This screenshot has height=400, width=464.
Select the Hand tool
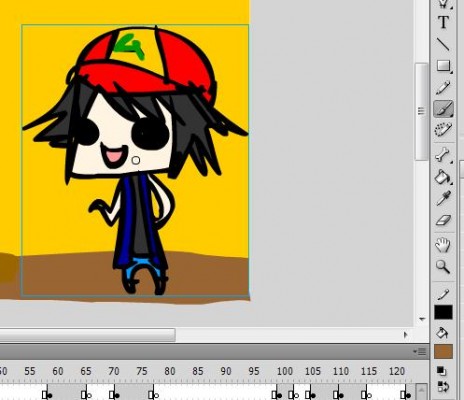point(443,245)
